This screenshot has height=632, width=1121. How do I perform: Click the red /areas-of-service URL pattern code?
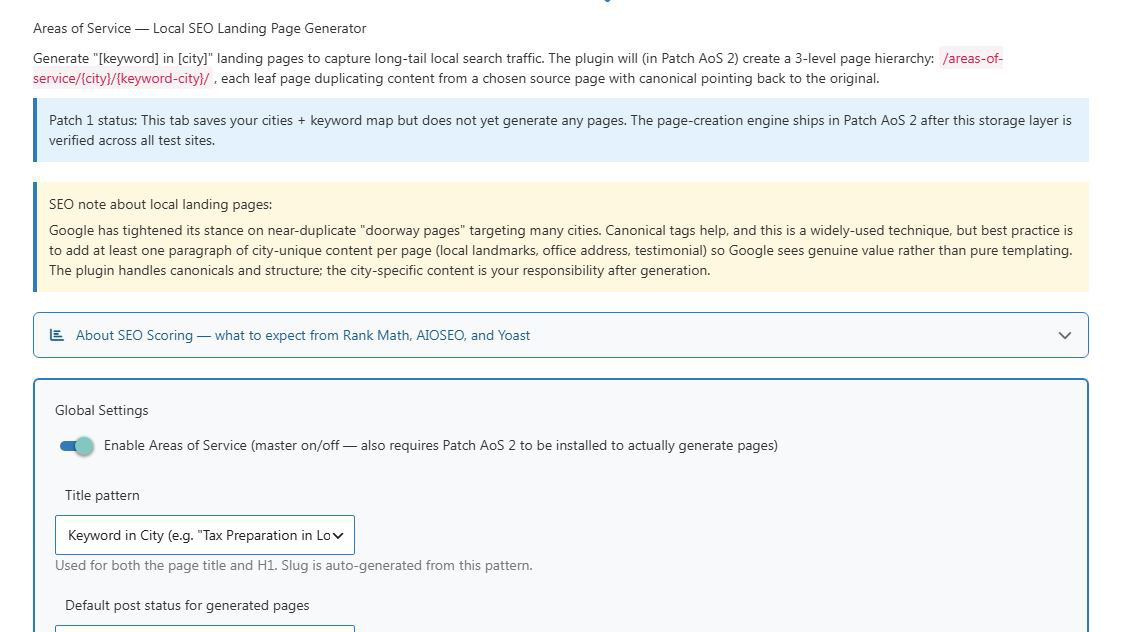(x=518, y=69)
